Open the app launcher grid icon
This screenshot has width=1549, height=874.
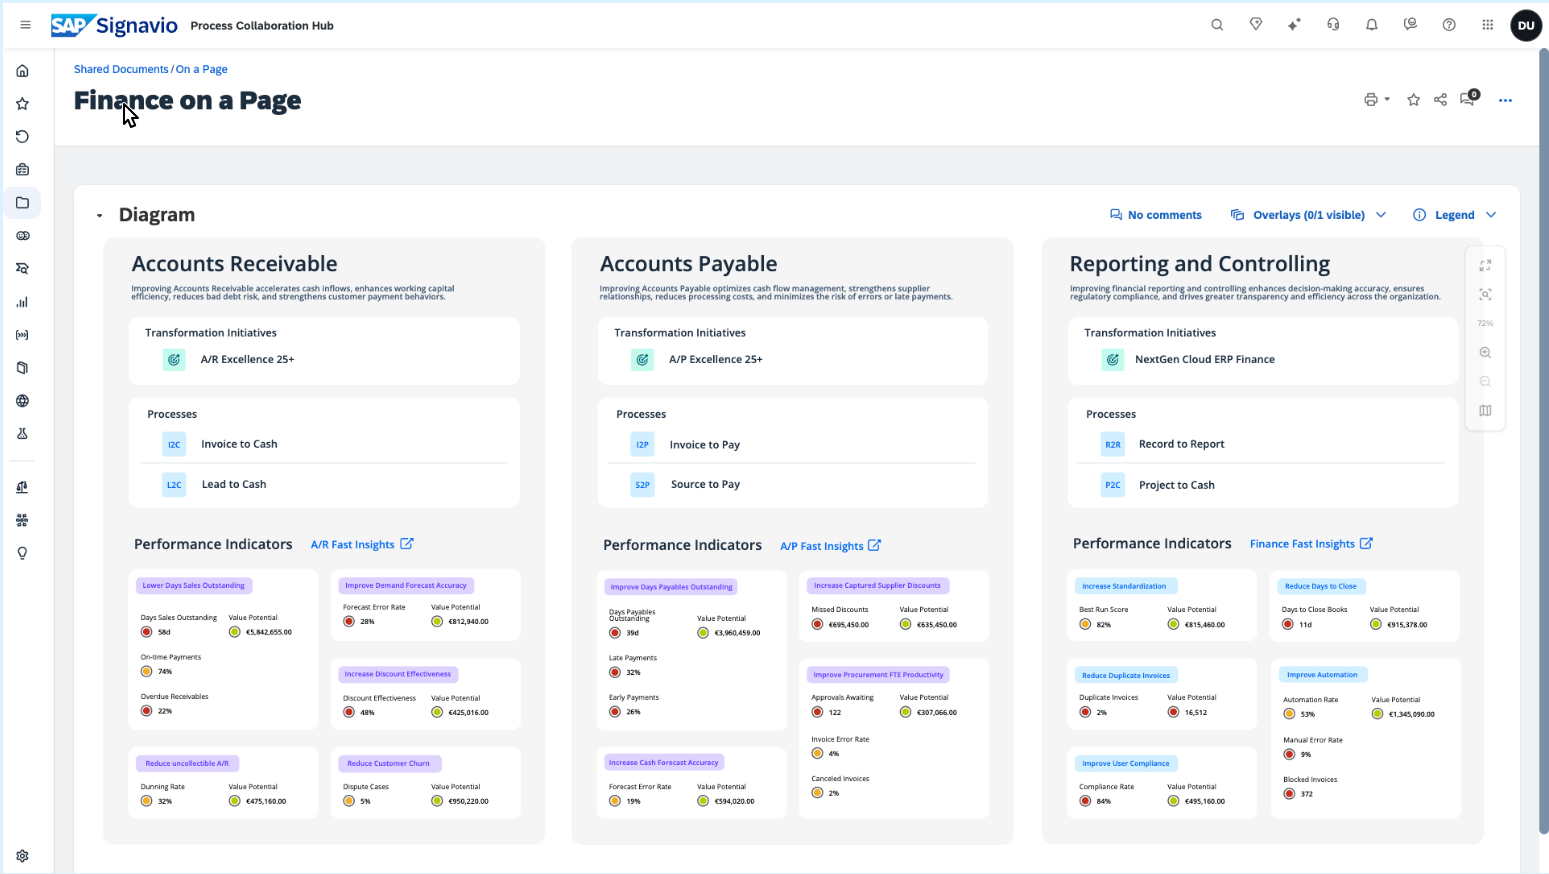[1488, 25]
